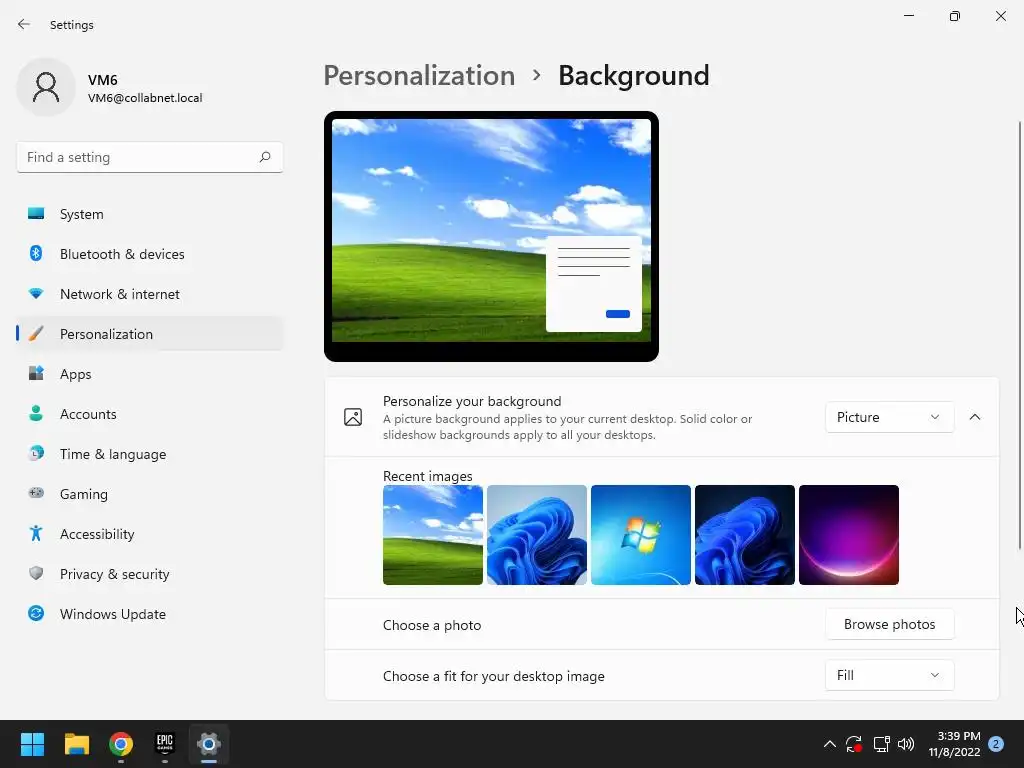Click the Accessibility figure icon
1024x768 pixels.
(36, 534)
